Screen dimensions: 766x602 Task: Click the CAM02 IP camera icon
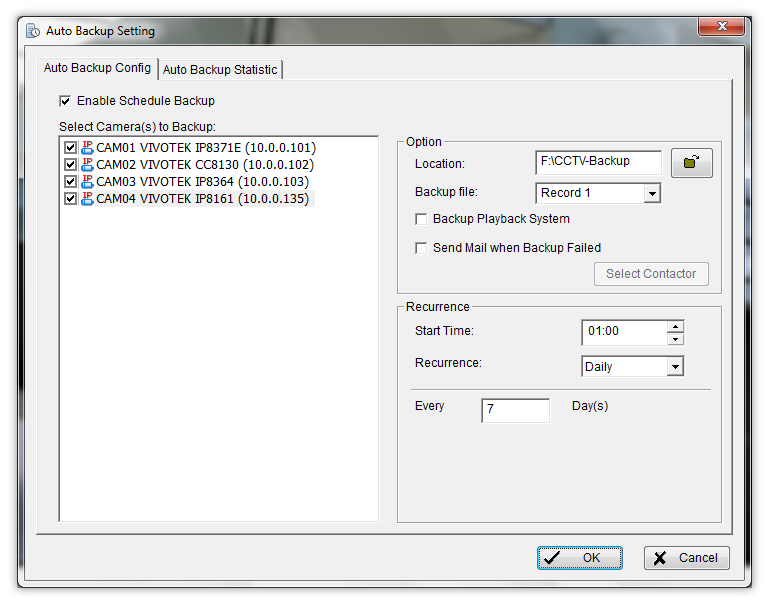[87, 165]
